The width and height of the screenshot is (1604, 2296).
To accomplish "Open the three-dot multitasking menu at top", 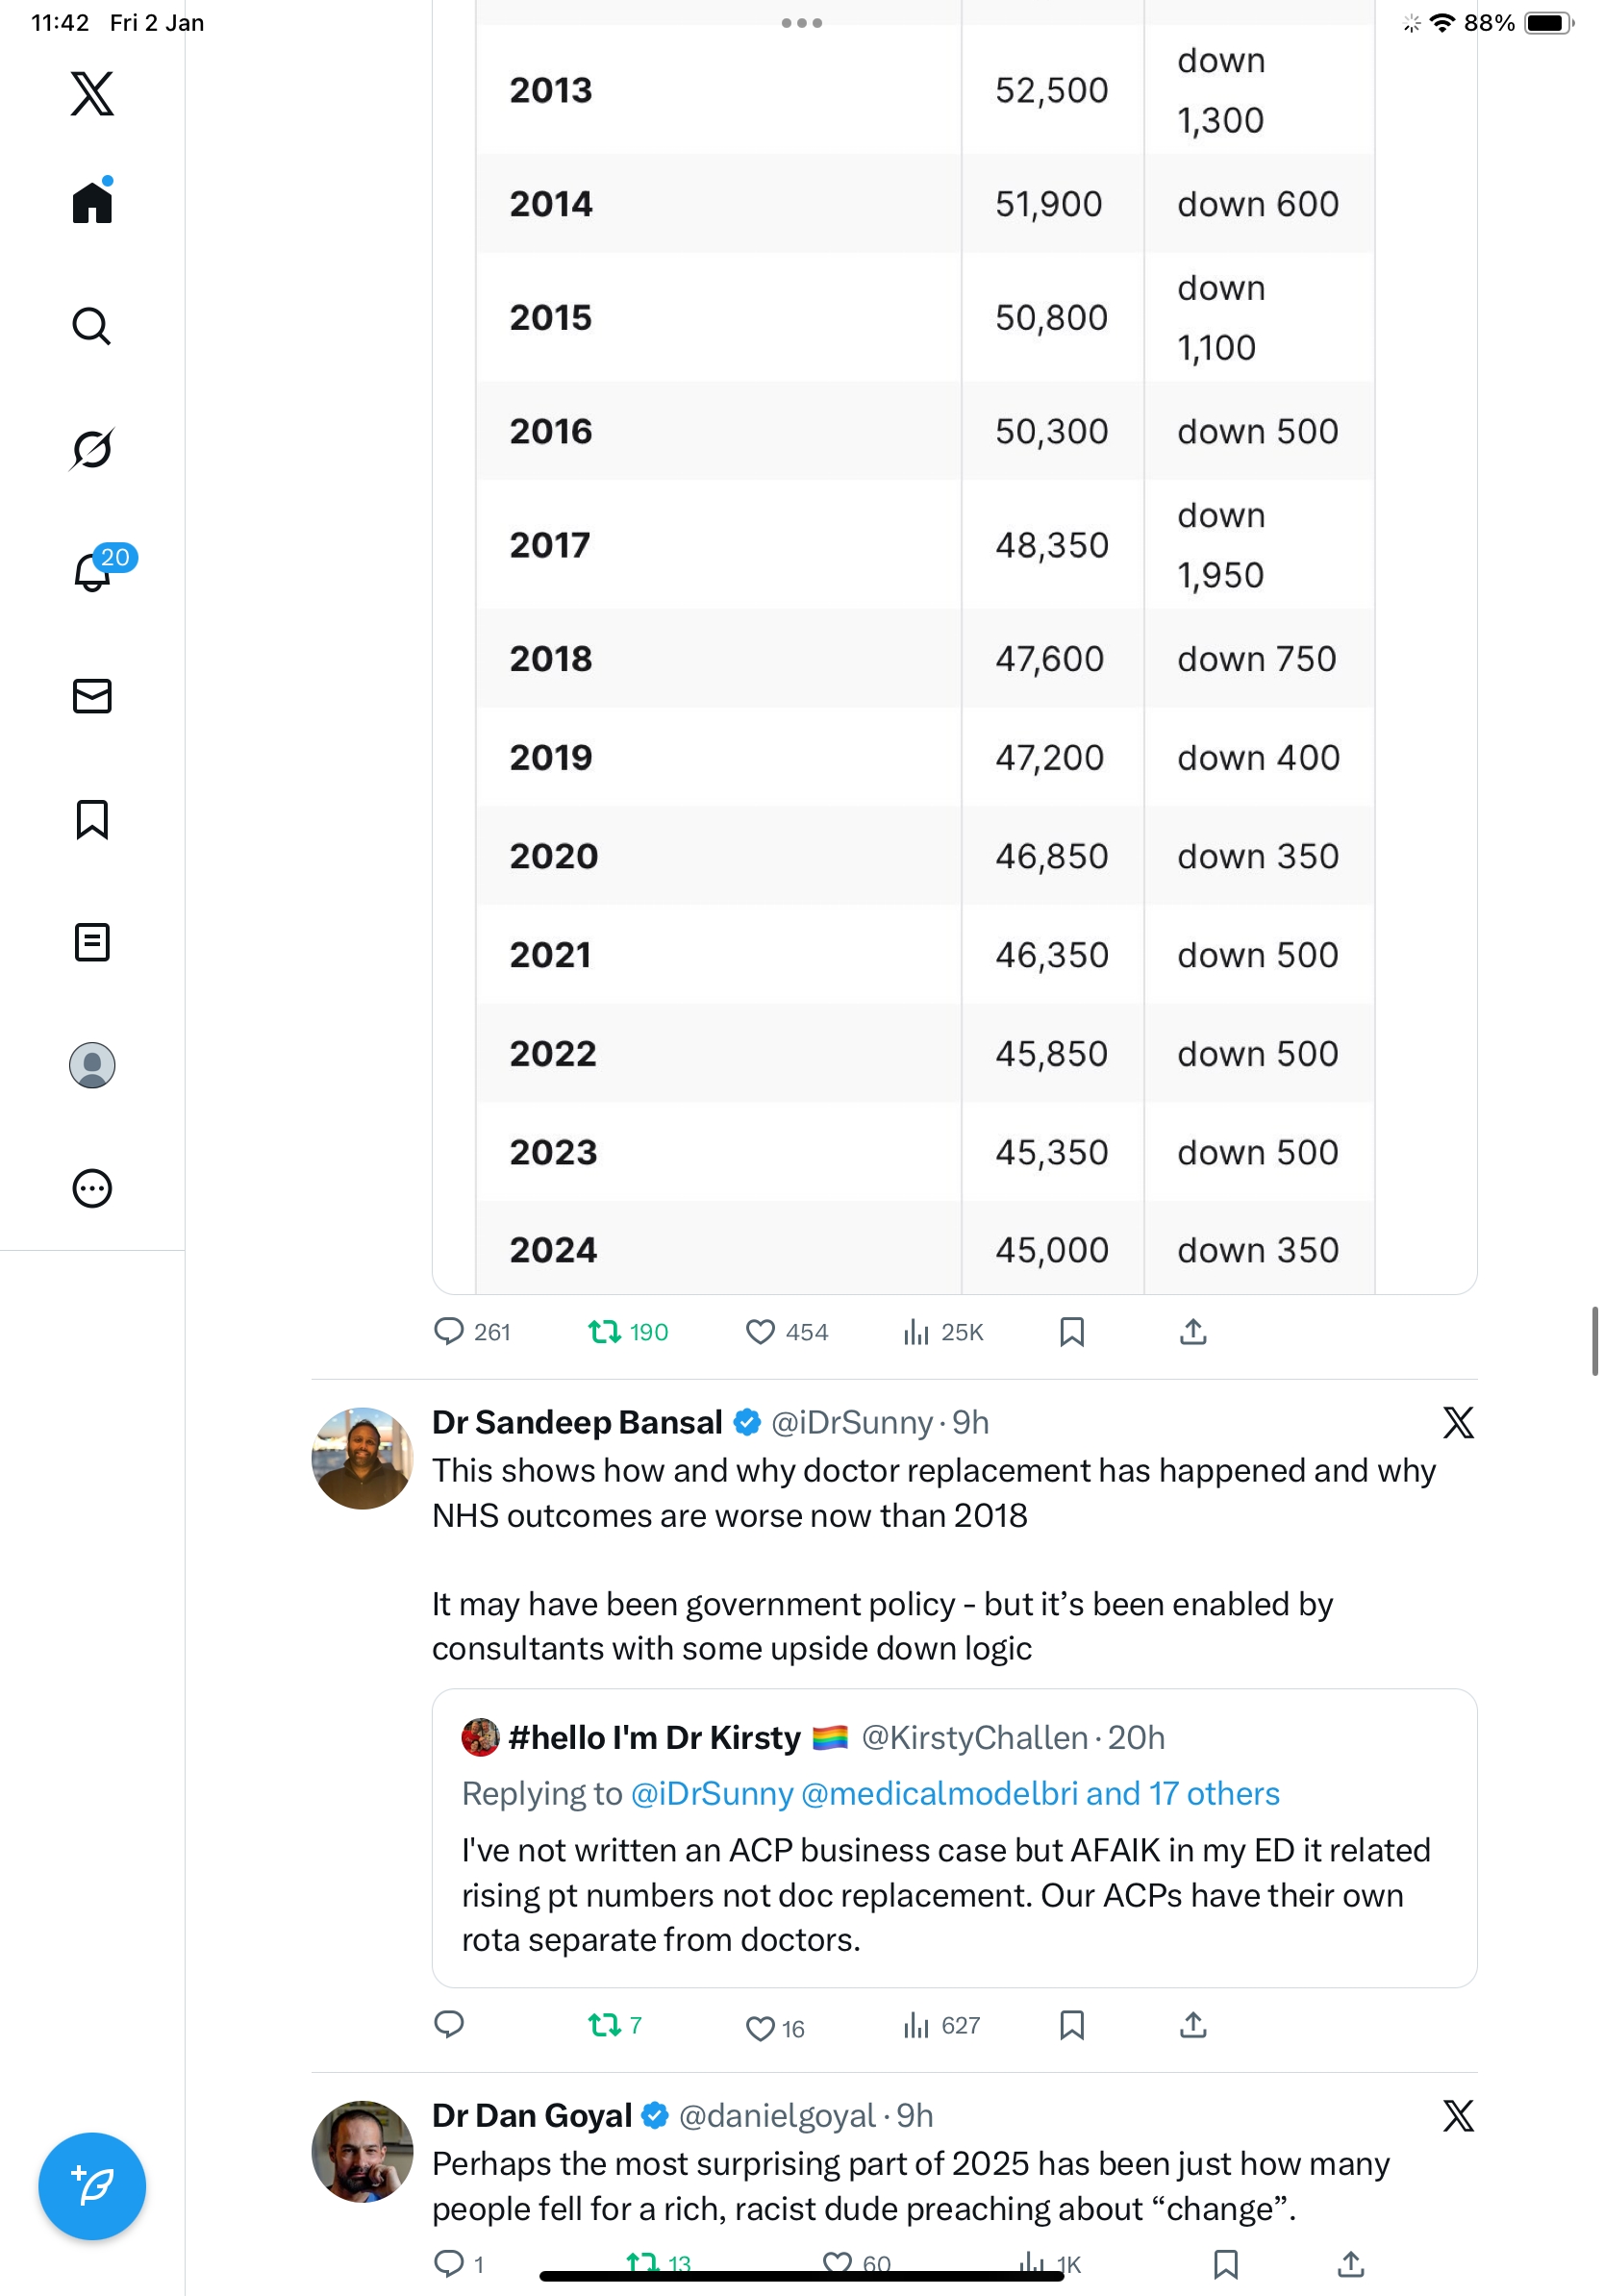I will (x=801, y=23).
